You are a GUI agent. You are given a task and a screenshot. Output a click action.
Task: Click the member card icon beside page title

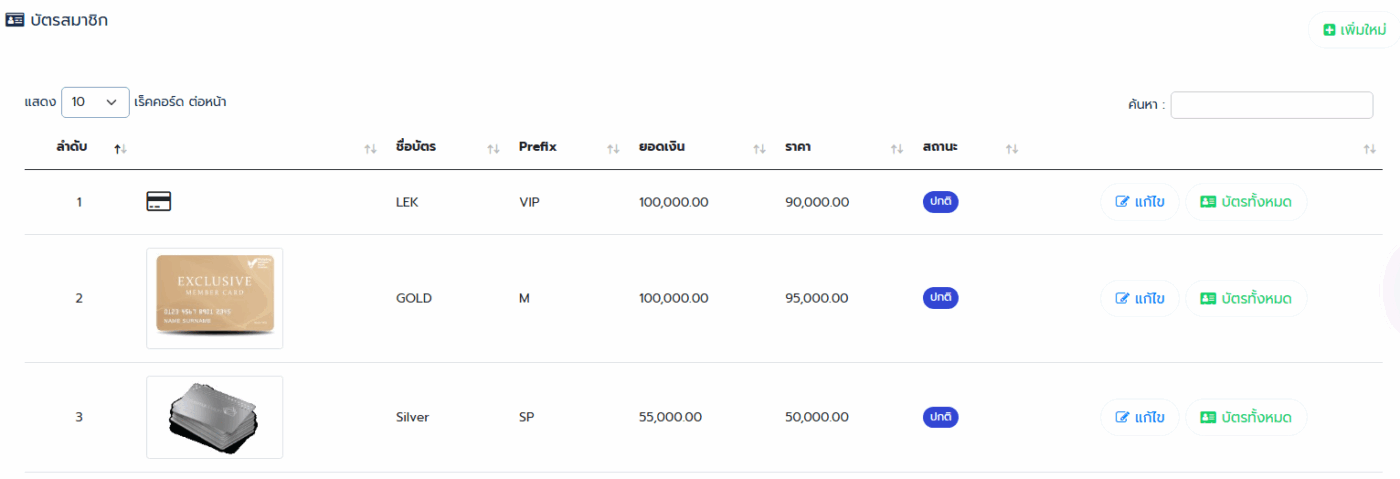pyautogui.click(x=15, y=20)
